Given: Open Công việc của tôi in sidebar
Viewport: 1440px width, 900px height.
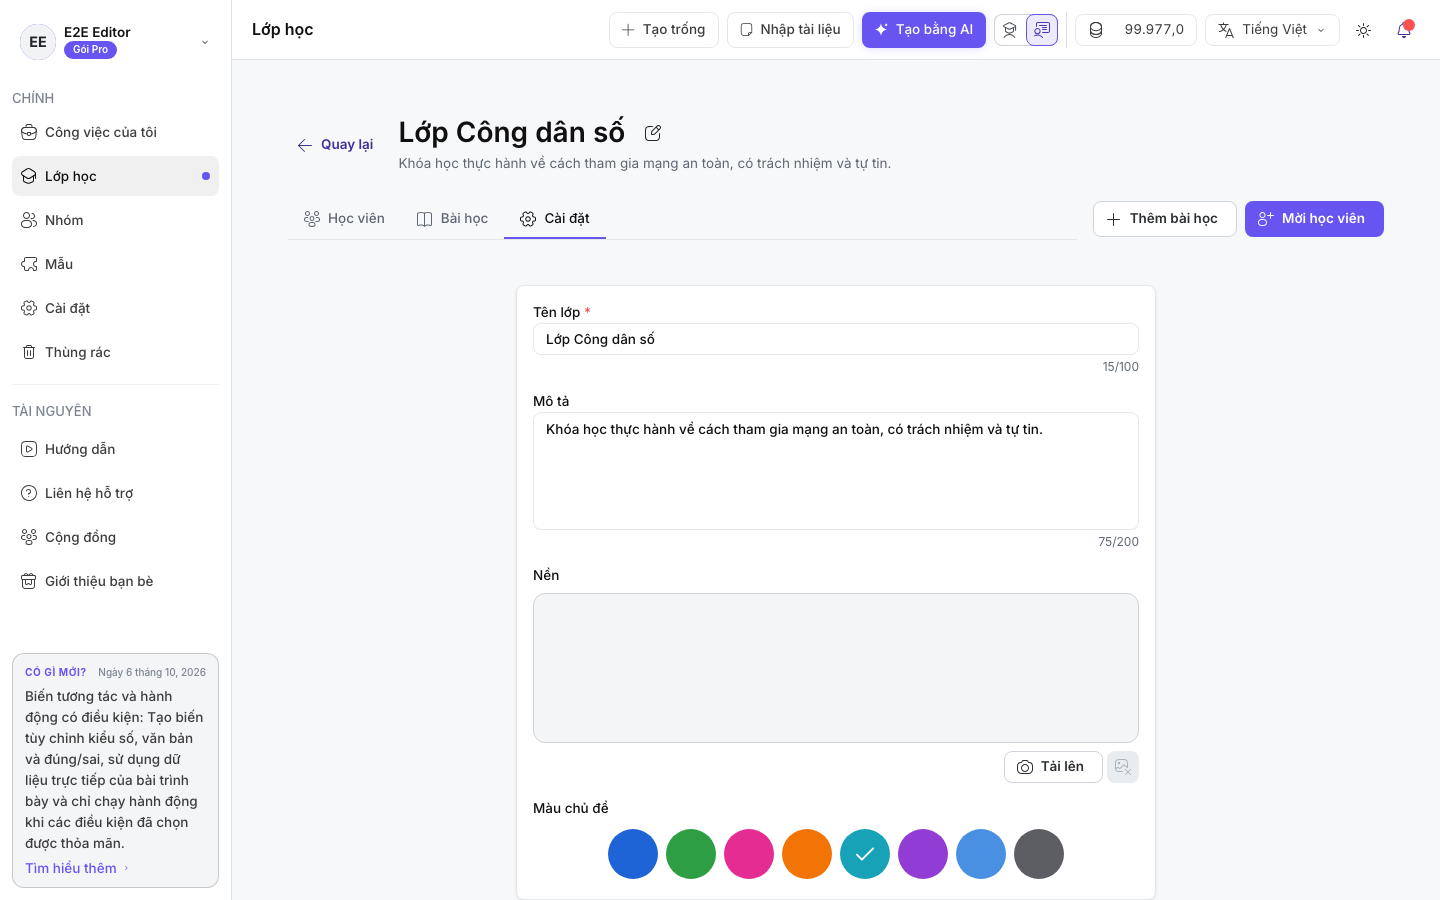Looking at the screenshot, I should (x=115, y=132).
